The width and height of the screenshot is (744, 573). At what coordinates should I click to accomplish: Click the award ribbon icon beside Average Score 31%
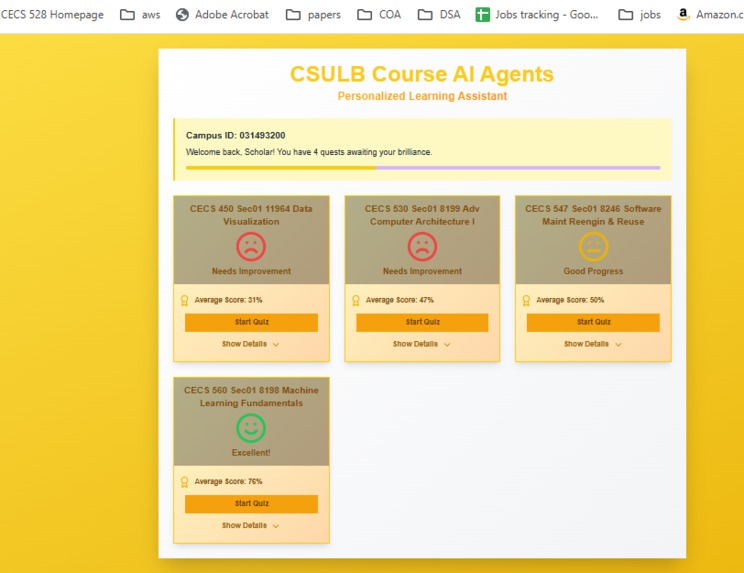click(x=185, y=300)
